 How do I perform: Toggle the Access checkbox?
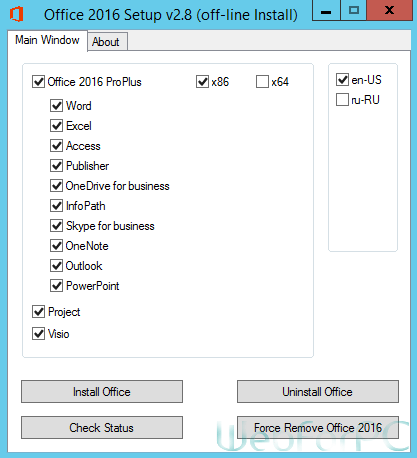pos(57,146)
